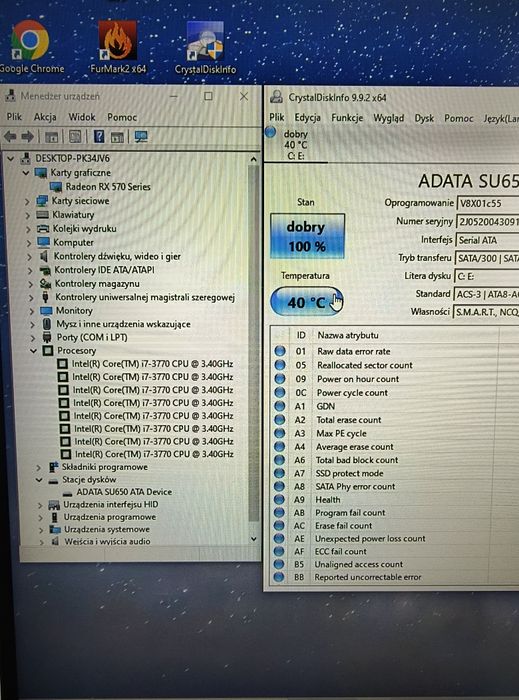This screenshot has height=700, width=519.
Task: Collapse the Karty graficzne category
Action: (x=26, y=172)
